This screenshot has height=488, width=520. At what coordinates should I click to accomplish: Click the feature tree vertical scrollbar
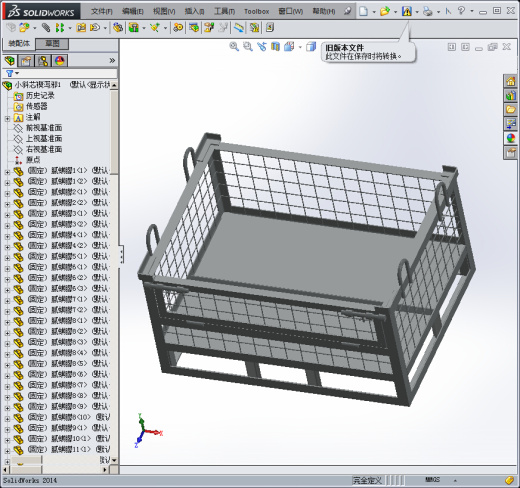pos(114,272)
